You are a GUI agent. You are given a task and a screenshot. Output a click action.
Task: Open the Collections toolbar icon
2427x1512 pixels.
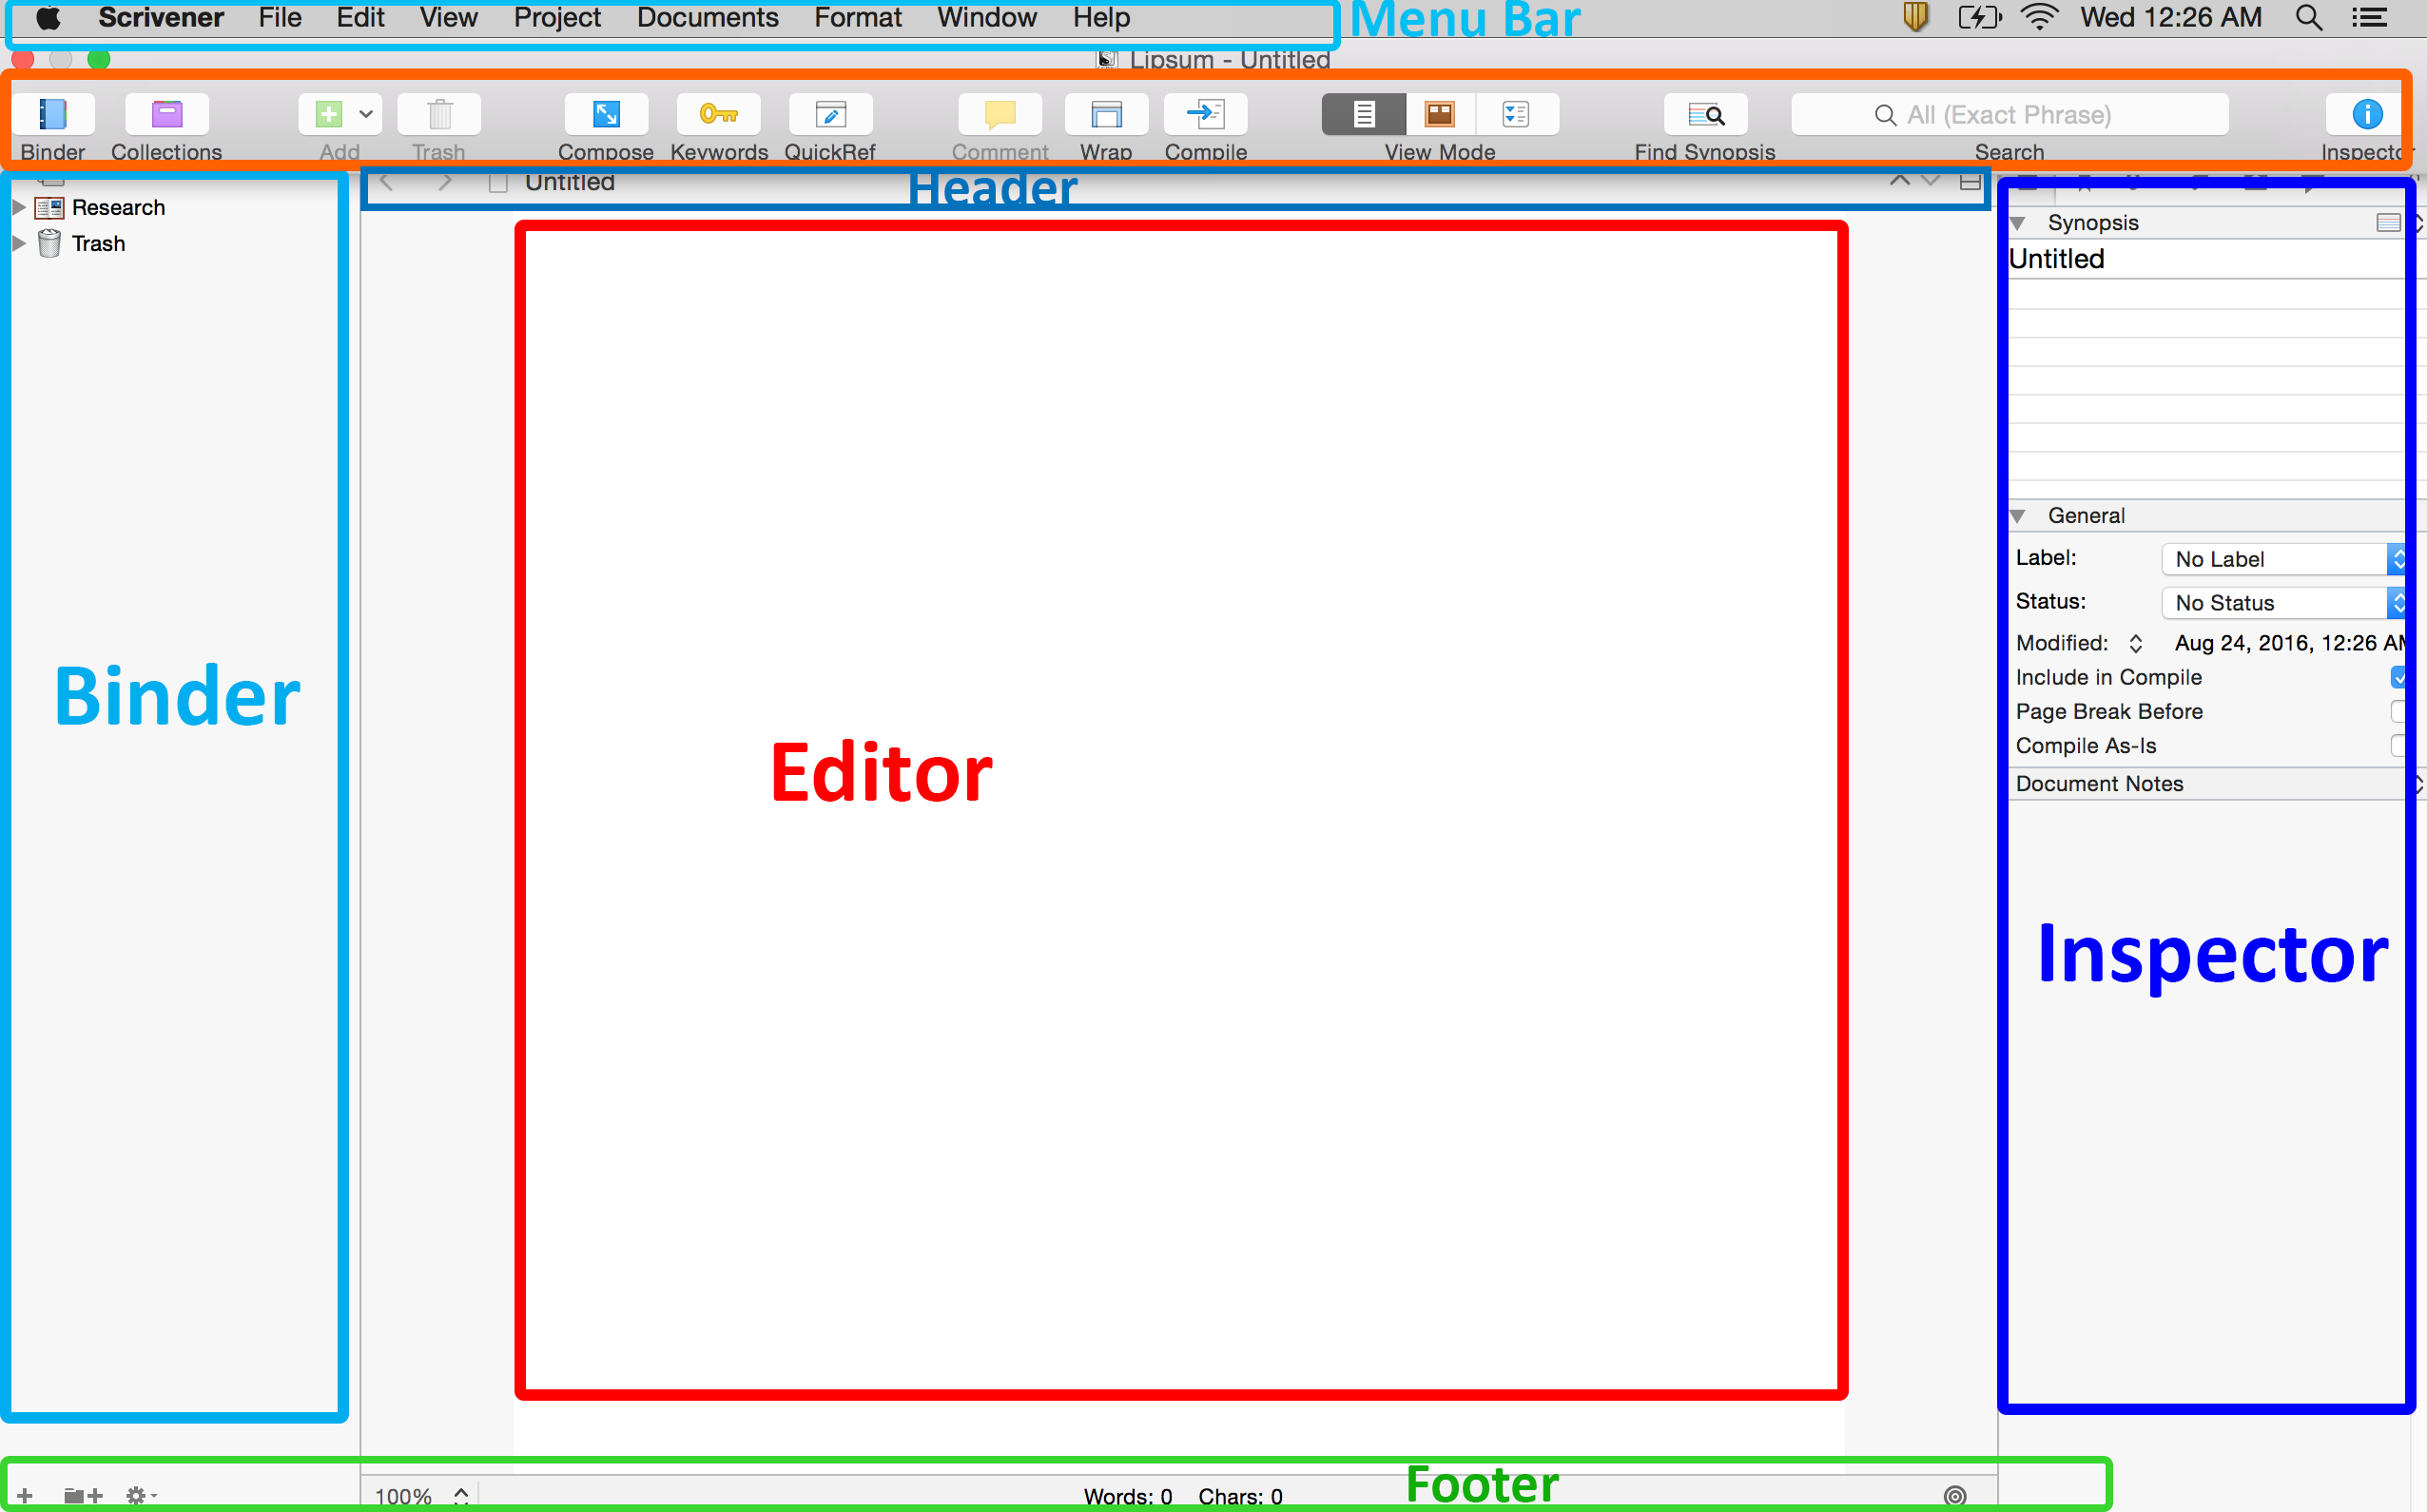pos(167,115)
